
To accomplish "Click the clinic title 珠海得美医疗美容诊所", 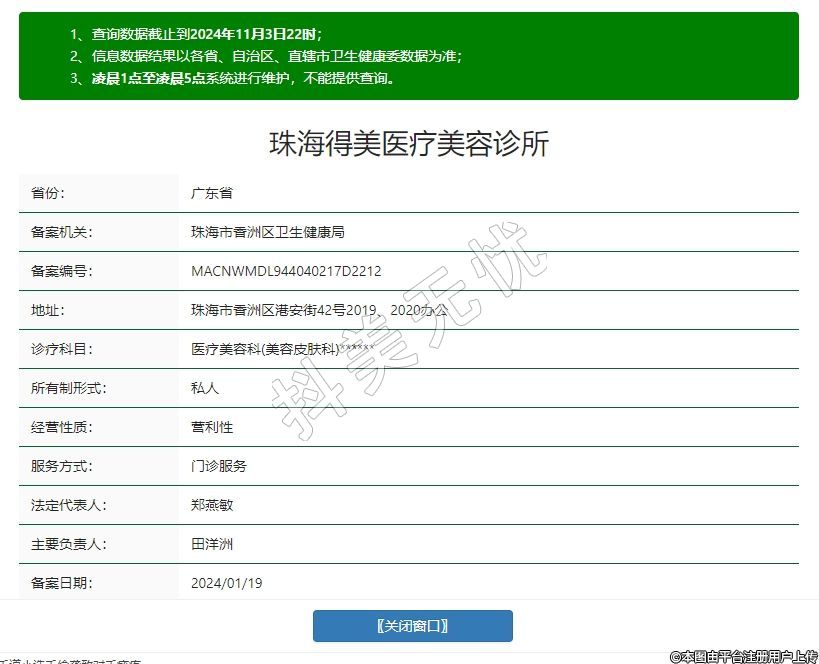I will click(409, 143).
